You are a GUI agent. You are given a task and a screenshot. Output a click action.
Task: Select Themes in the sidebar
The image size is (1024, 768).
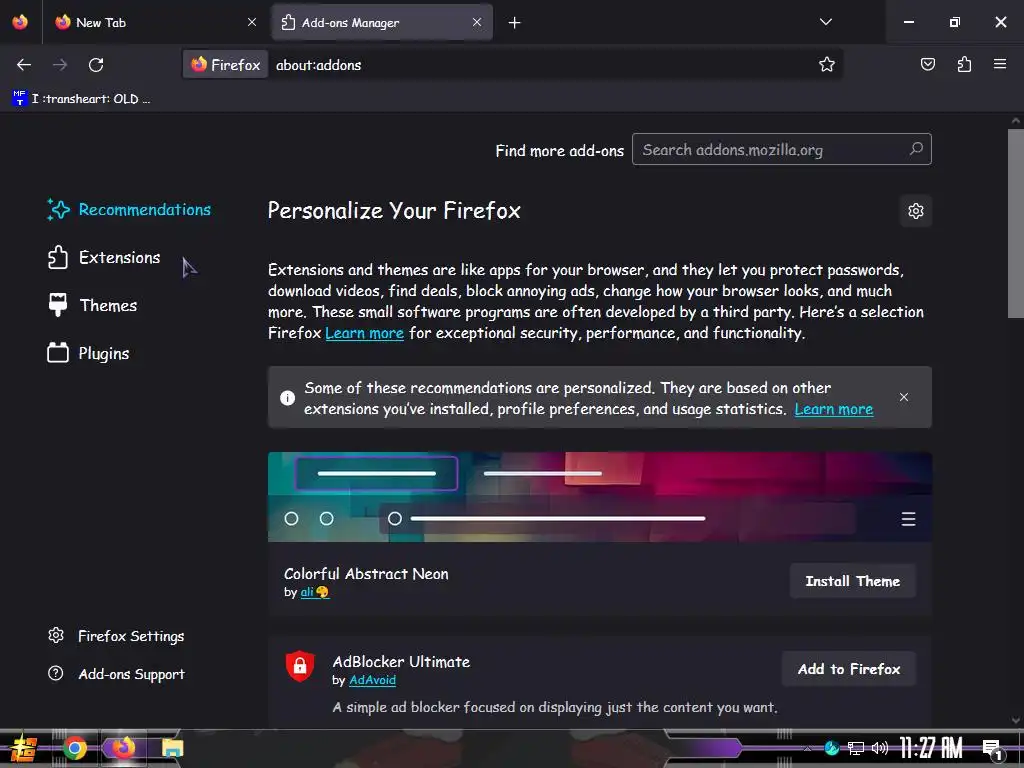[x=92, y=305]
